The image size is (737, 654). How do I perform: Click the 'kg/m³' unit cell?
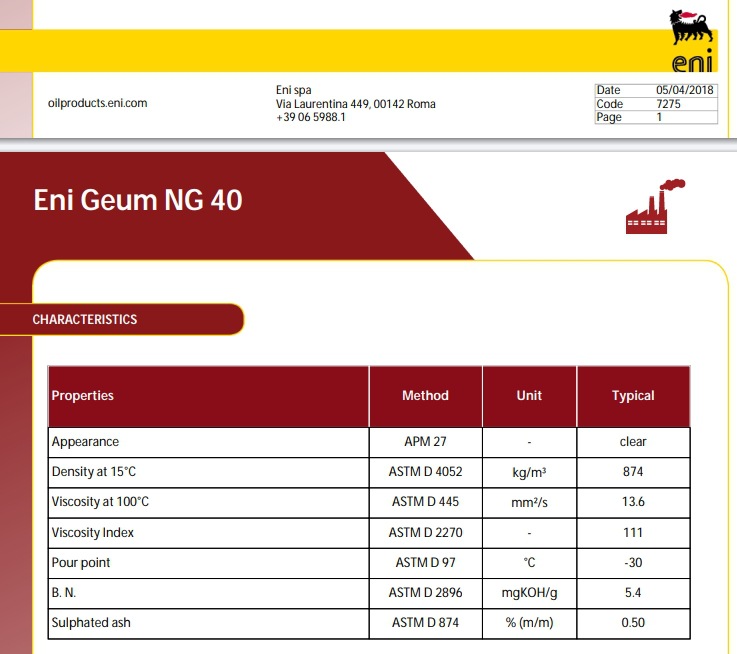(x=529, y=472)
